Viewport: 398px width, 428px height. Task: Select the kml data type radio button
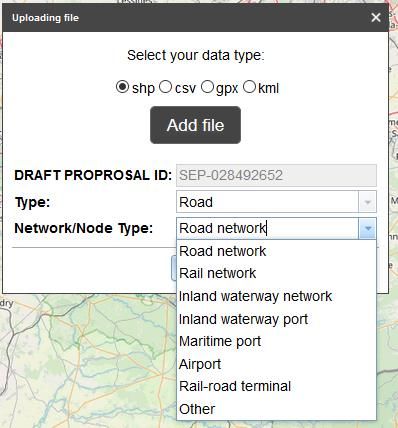(249, 87)
